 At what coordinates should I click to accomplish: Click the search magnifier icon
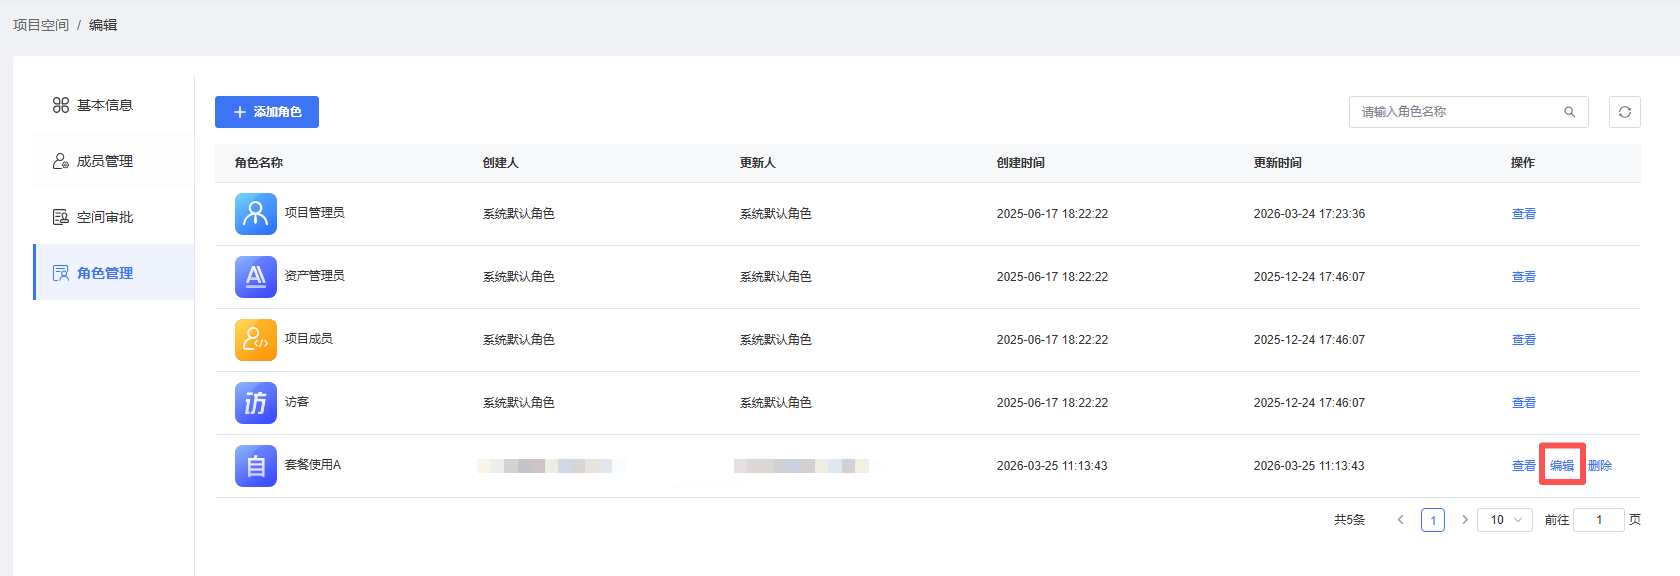1570,112
